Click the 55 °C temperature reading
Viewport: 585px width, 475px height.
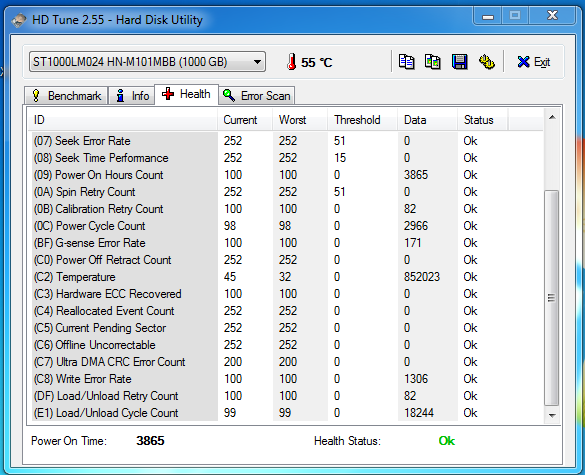point(317,62)
